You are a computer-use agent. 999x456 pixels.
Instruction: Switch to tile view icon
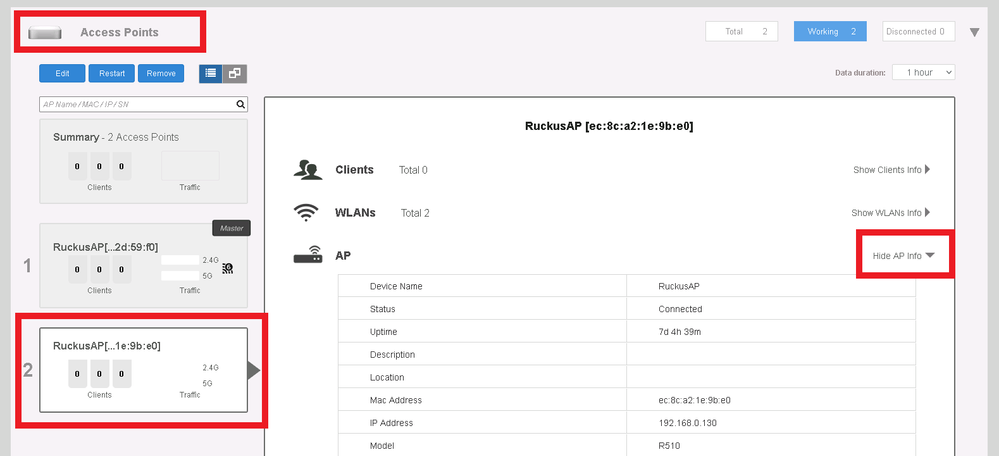click(235, 73)
